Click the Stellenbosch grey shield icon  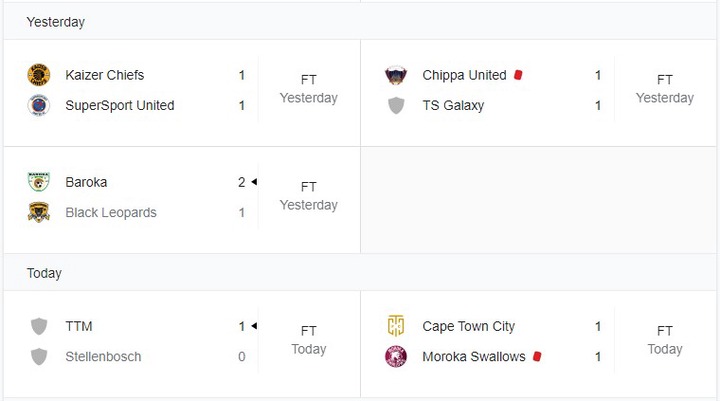pyautogui.click(x=39, y=356)
